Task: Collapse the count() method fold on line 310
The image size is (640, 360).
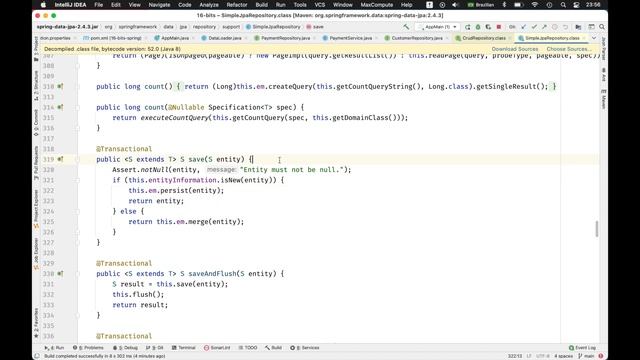Action: tap(78, 87)
